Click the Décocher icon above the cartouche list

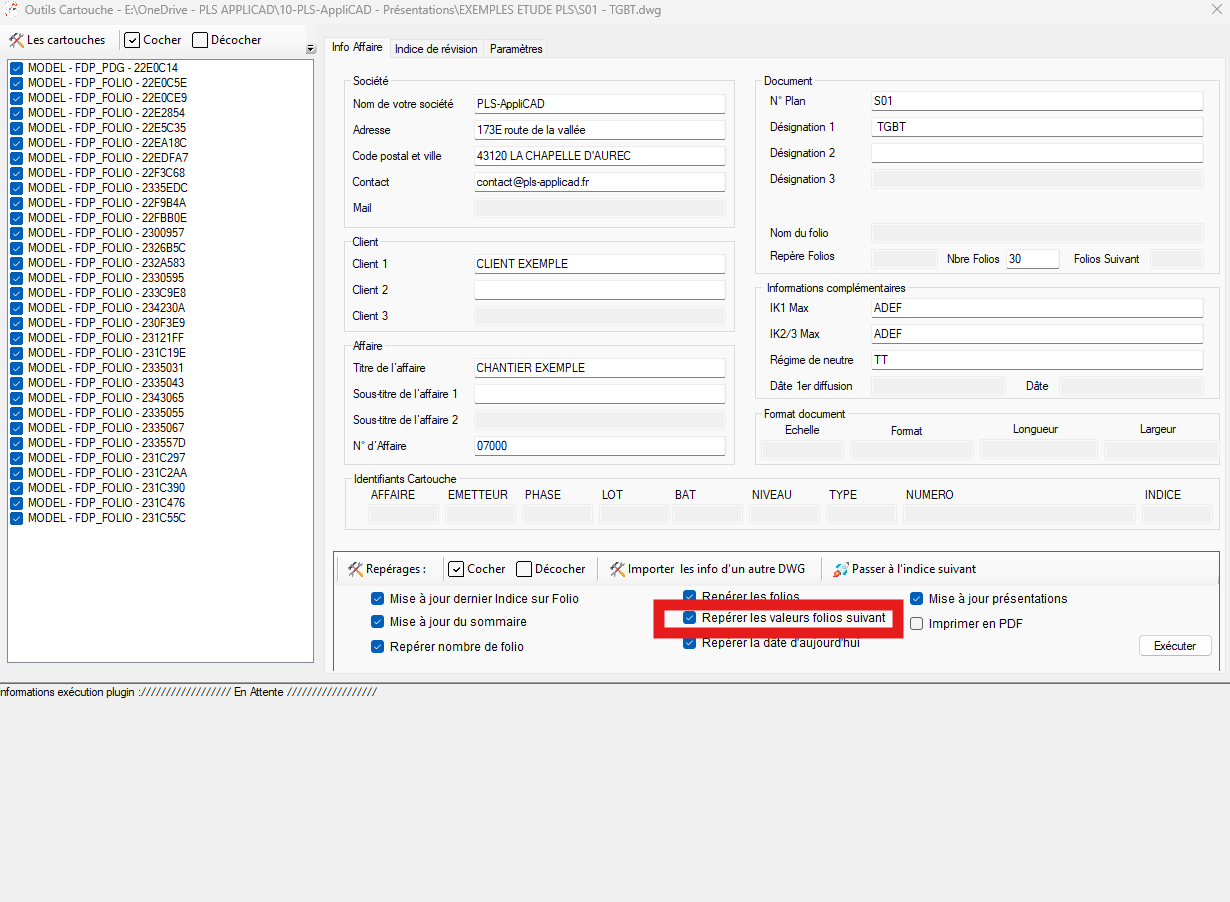pos(200,40)
